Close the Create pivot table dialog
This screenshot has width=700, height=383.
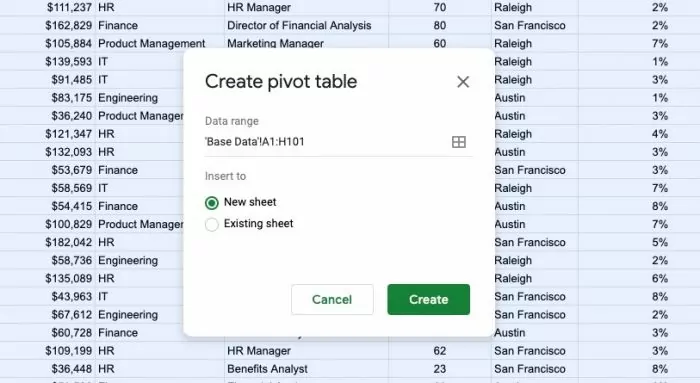463,82
